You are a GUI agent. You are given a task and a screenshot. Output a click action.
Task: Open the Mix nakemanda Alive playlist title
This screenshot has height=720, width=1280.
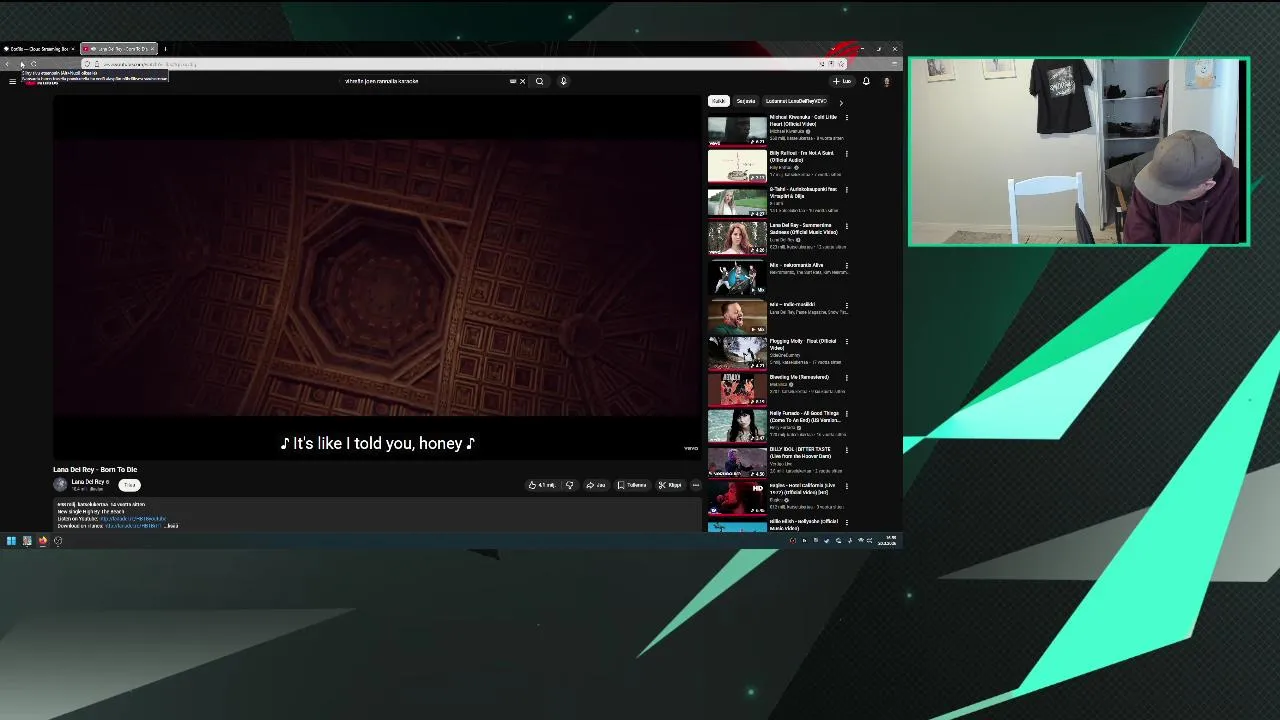pos(797,265)
